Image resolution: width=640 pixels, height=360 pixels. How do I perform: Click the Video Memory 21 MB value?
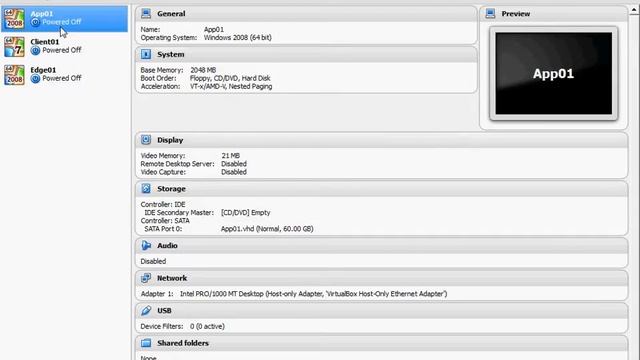[231, 156]
